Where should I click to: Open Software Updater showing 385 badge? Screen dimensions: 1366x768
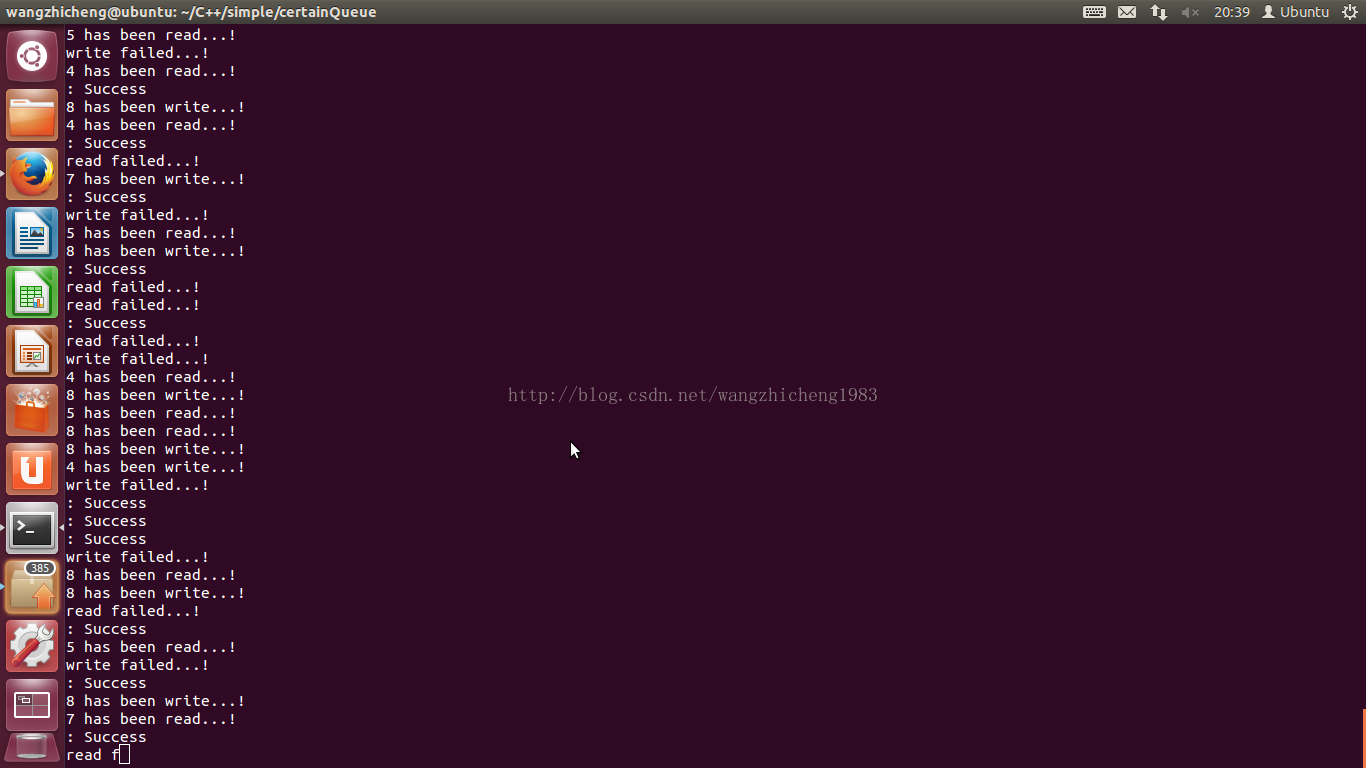pos(32,587)
